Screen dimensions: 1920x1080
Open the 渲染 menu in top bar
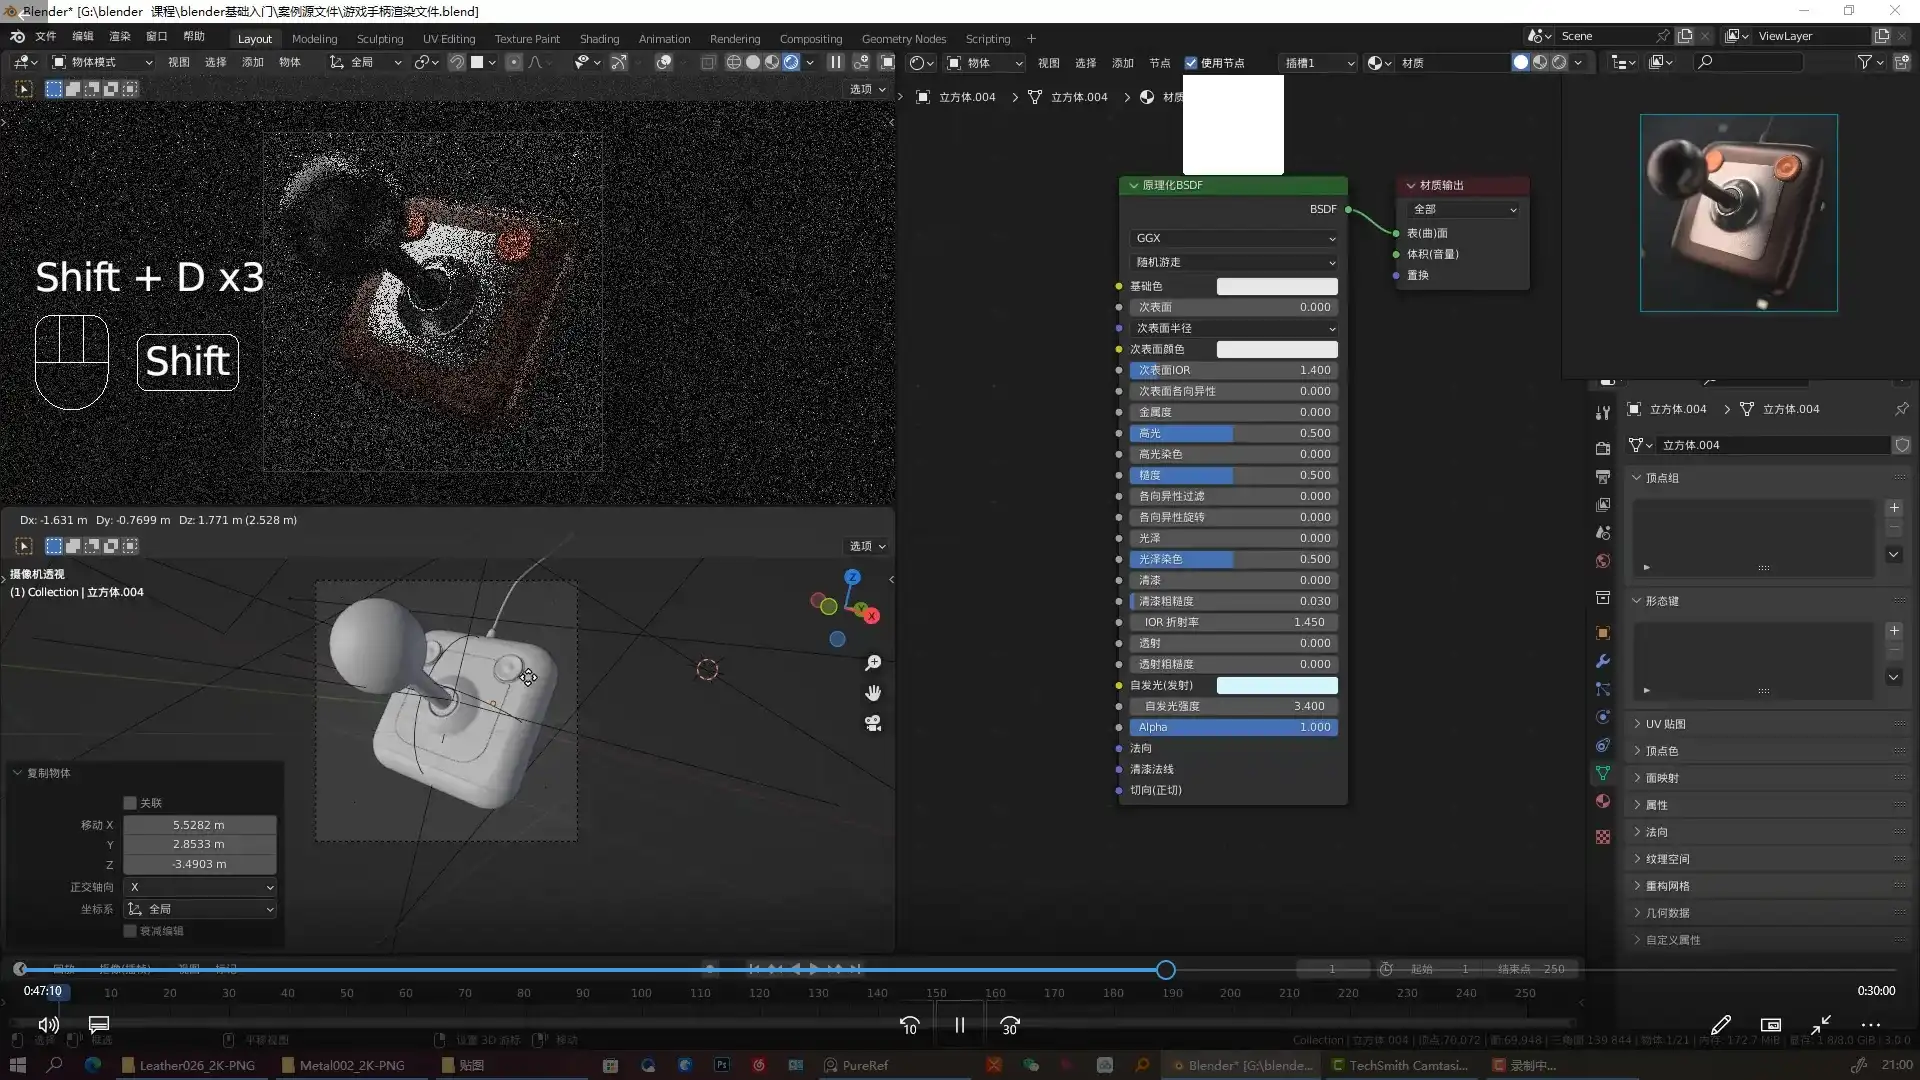click(120, 36)
